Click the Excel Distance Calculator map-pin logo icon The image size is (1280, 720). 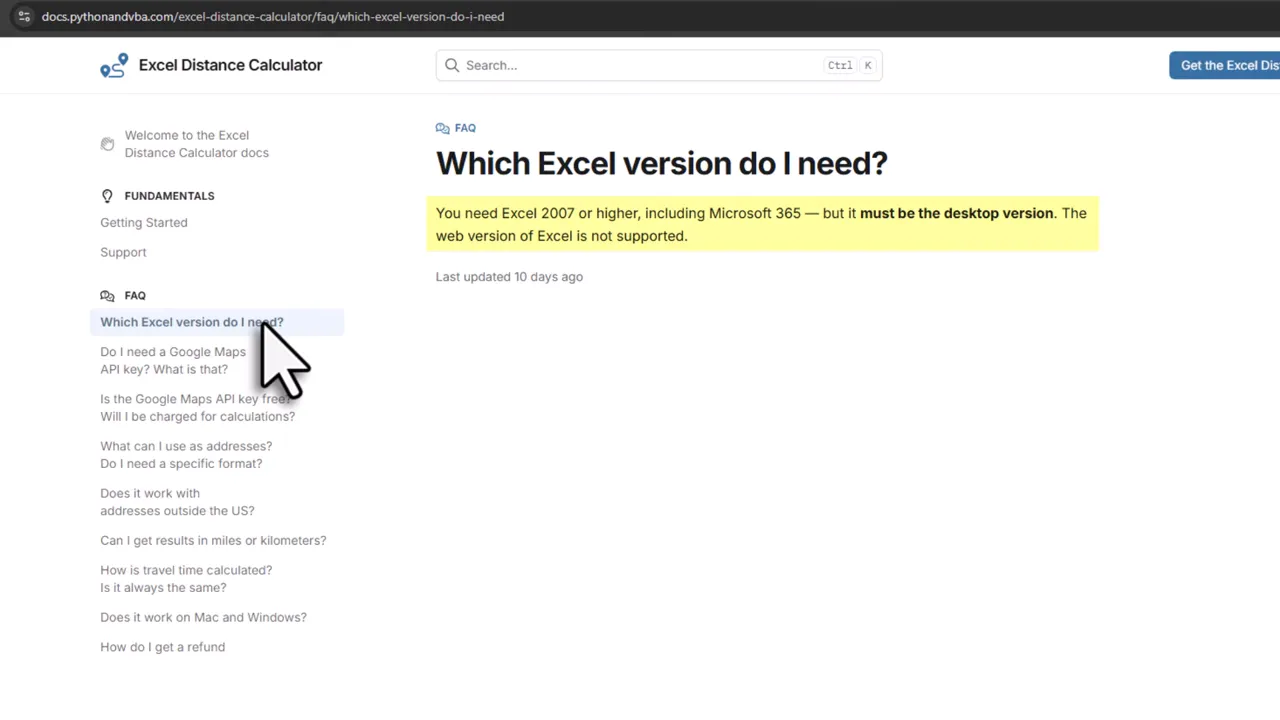(114, 64)
